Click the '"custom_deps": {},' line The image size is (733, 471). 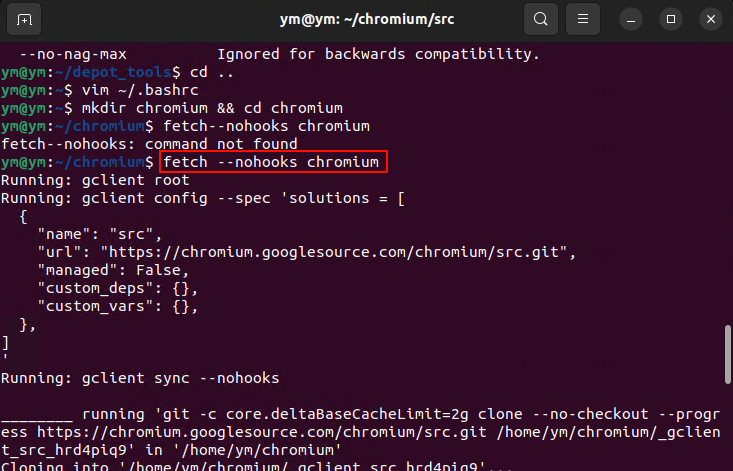(x=118, y=288)
